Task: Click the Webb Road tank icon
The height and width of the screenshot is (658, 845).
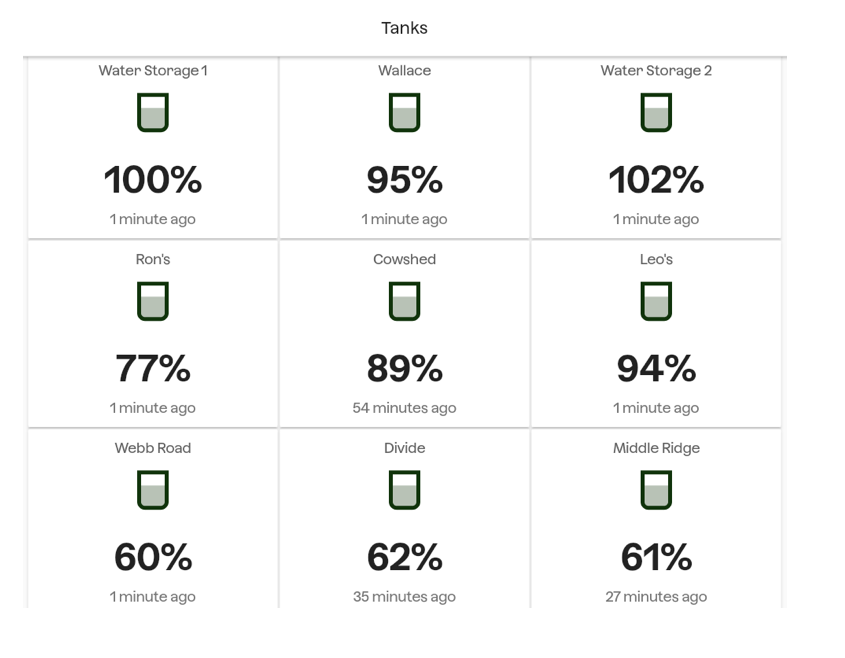Action: [153, 491]
